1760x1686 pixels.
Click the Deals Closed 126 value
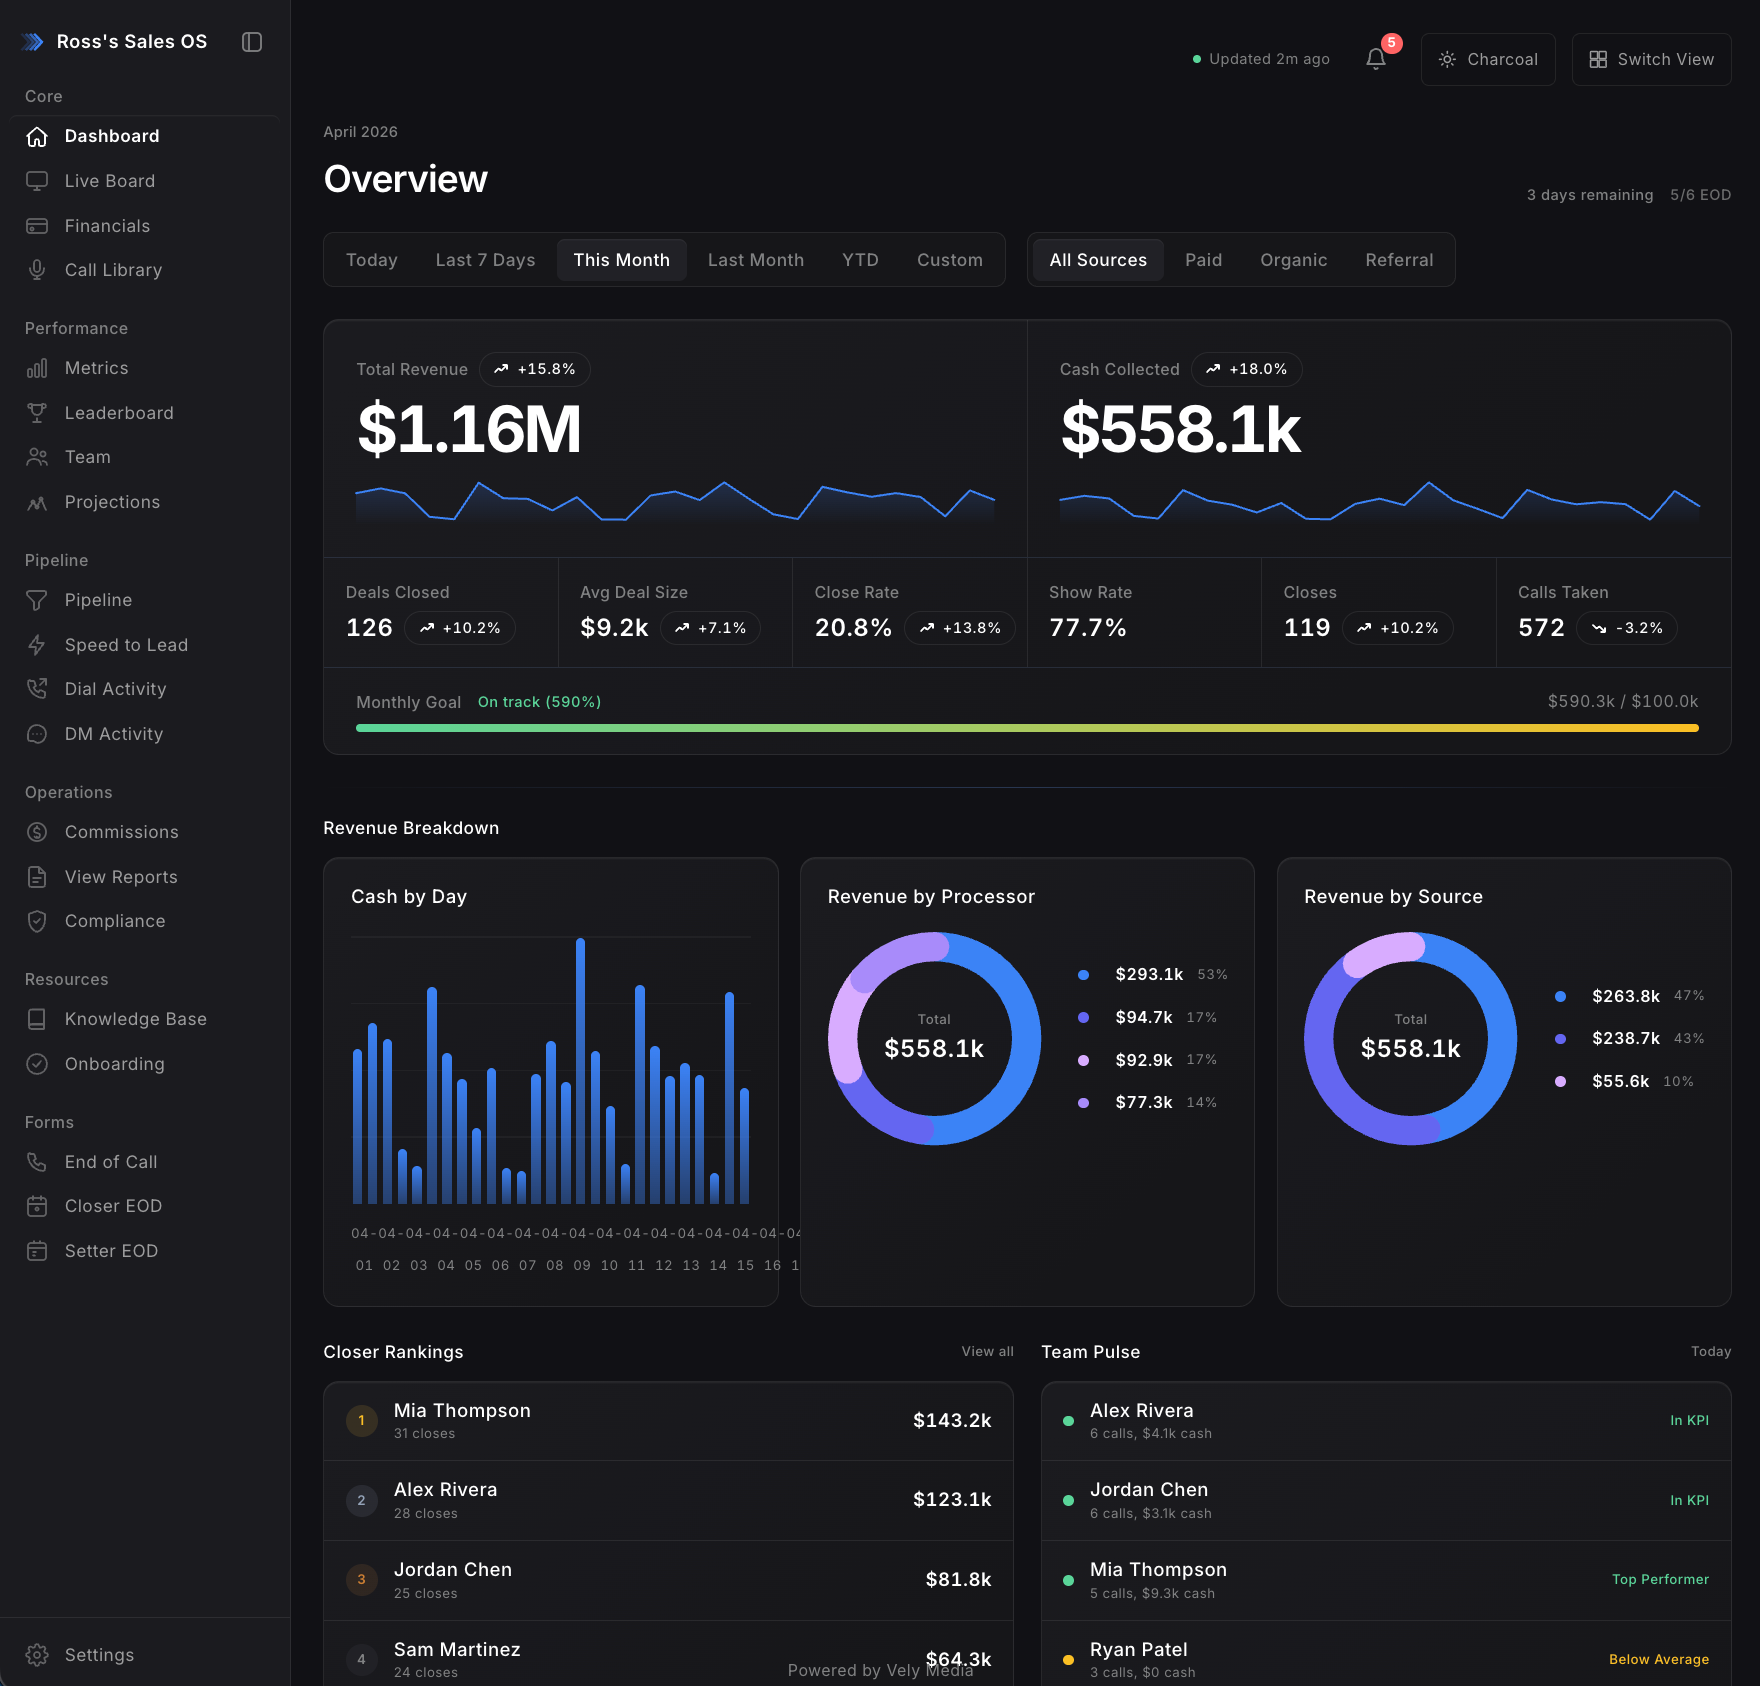pos(369,628)
